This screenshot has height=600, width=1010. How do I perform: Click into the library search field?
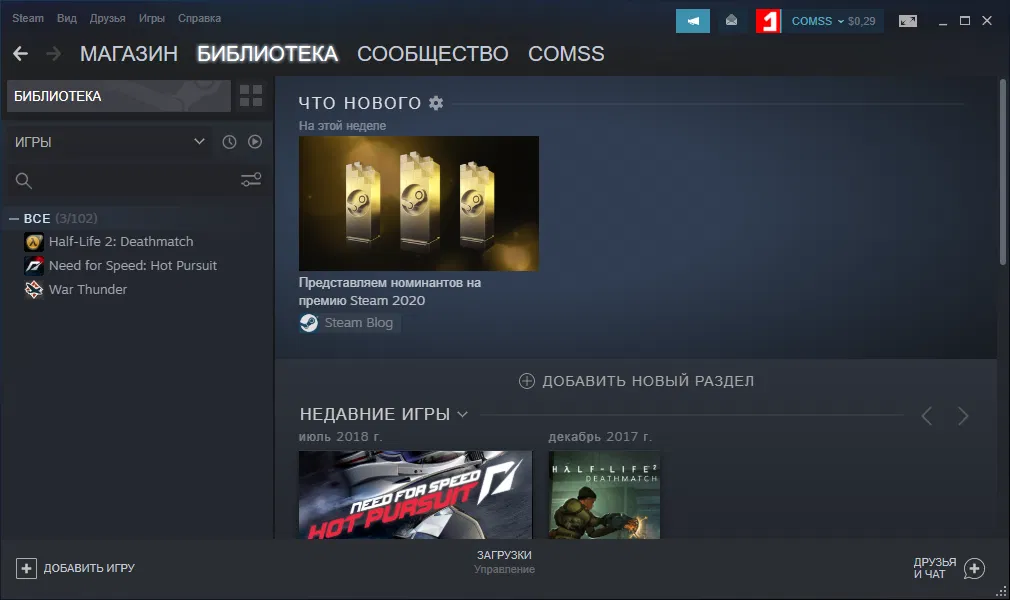point(135,180)
